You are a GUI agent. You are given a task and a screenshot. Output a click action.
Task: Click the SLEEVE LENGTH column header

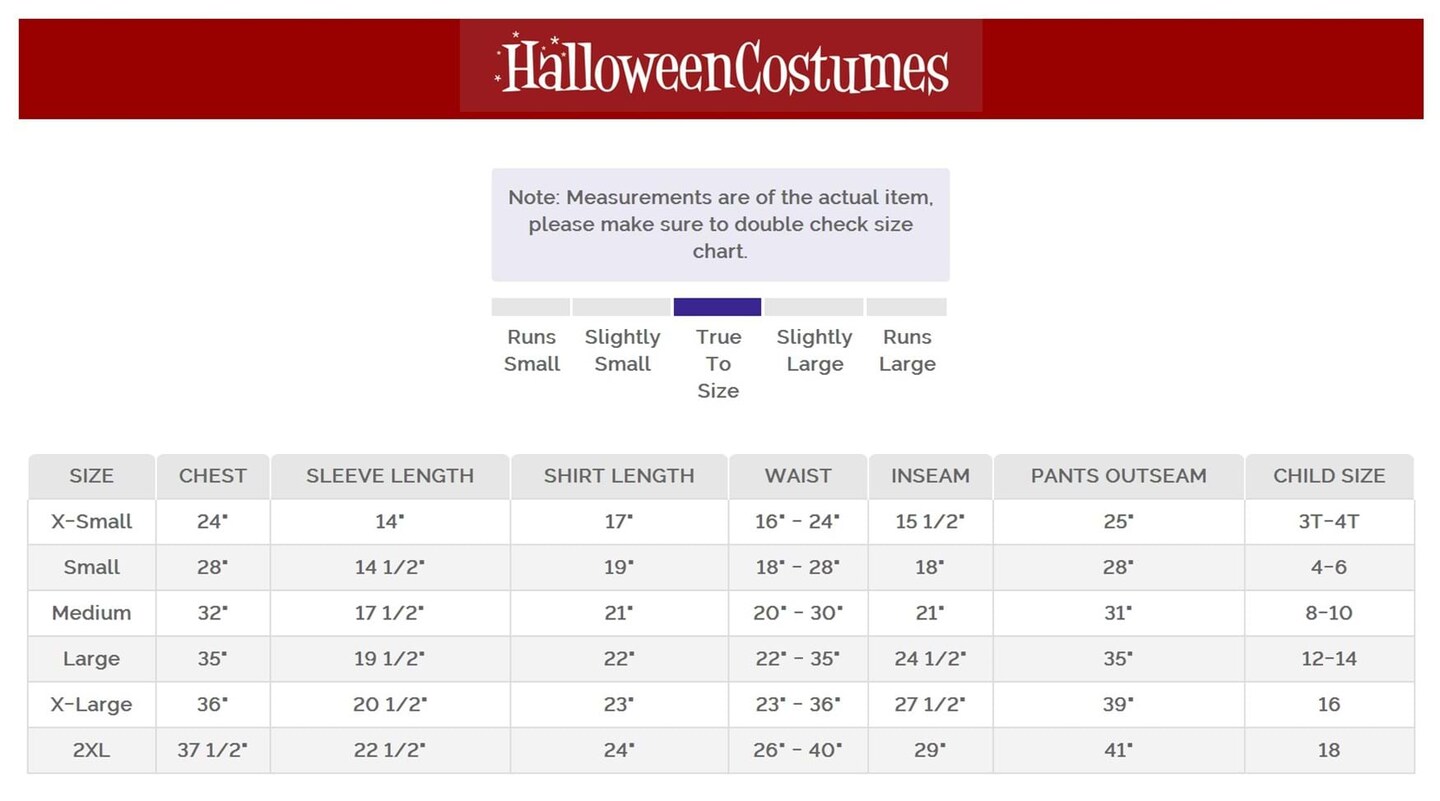point(390,476)
